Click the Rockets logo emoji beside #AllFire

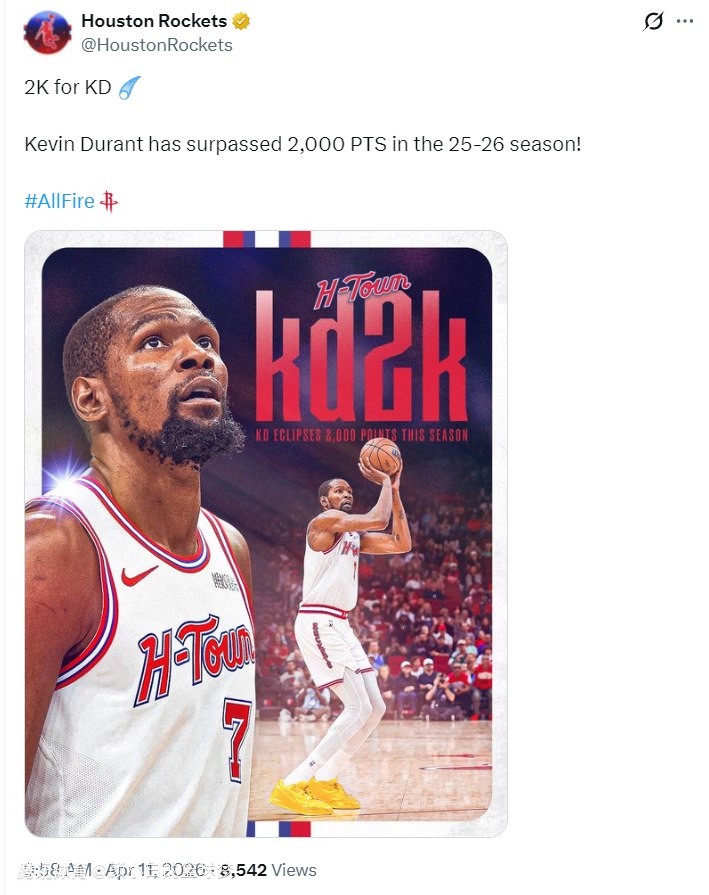[x=108, y=201]
